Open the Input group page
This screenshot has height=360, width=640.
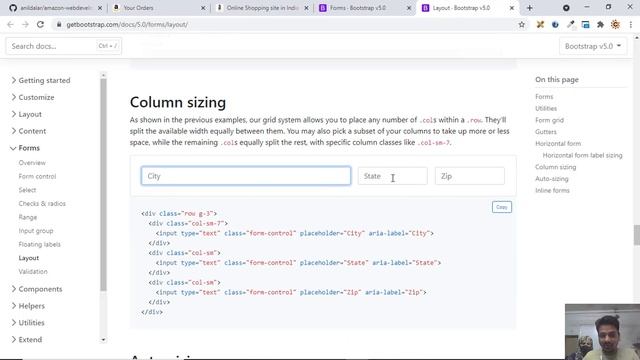(36, 231)
